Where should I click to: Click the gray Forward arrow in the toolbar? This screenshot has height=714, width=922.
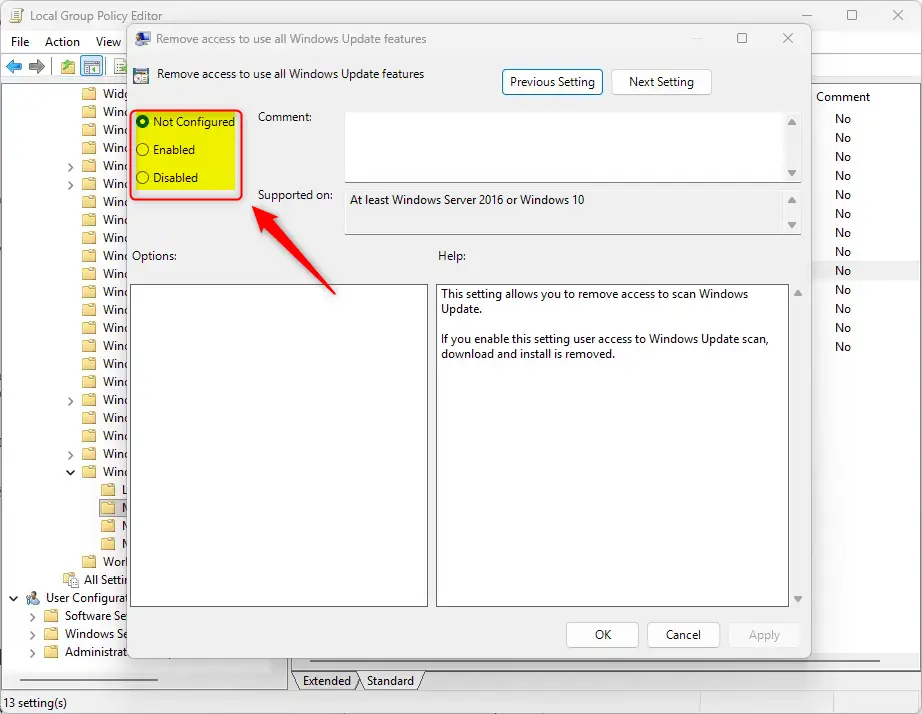pos(37,66)
